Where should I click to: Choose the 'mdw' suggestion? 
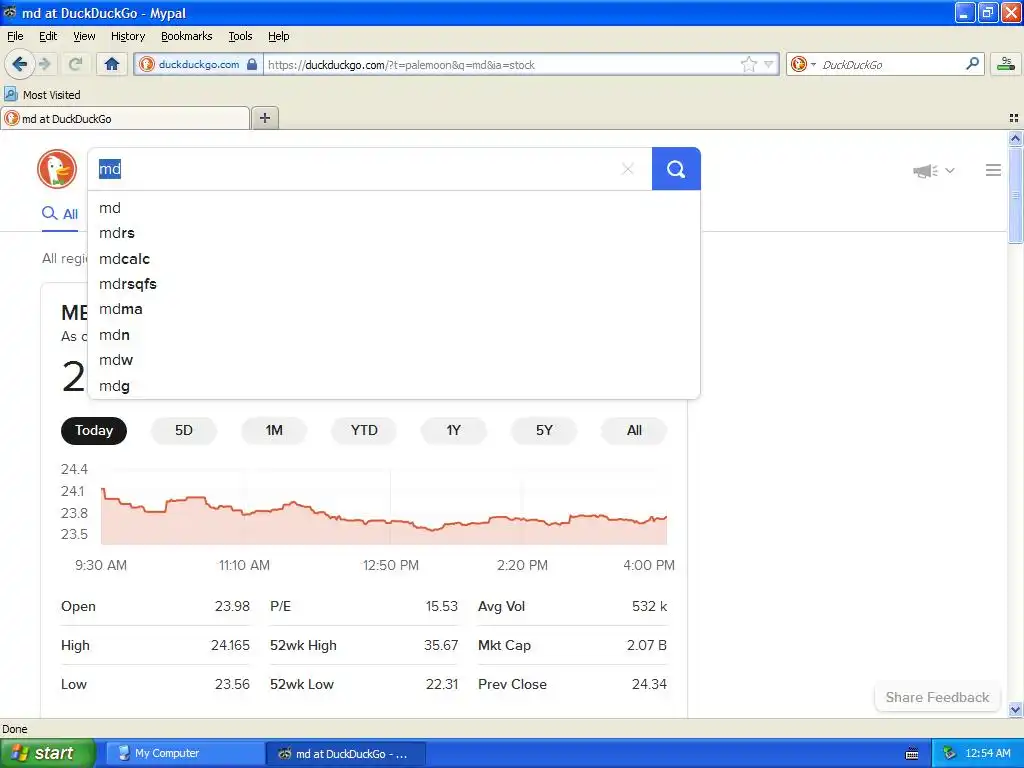point(394,360)
